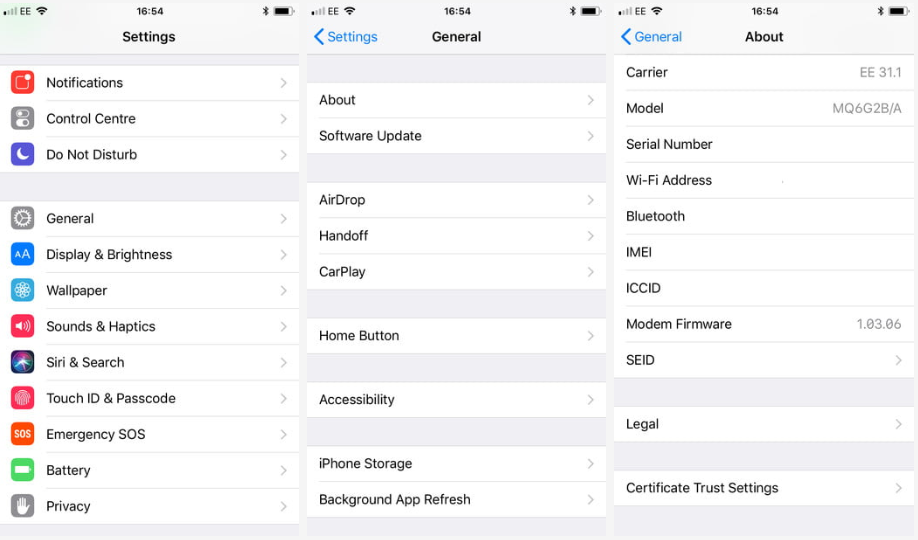Open the Legal row
Screen dimensions: 918x540
[x=764, y=423]
